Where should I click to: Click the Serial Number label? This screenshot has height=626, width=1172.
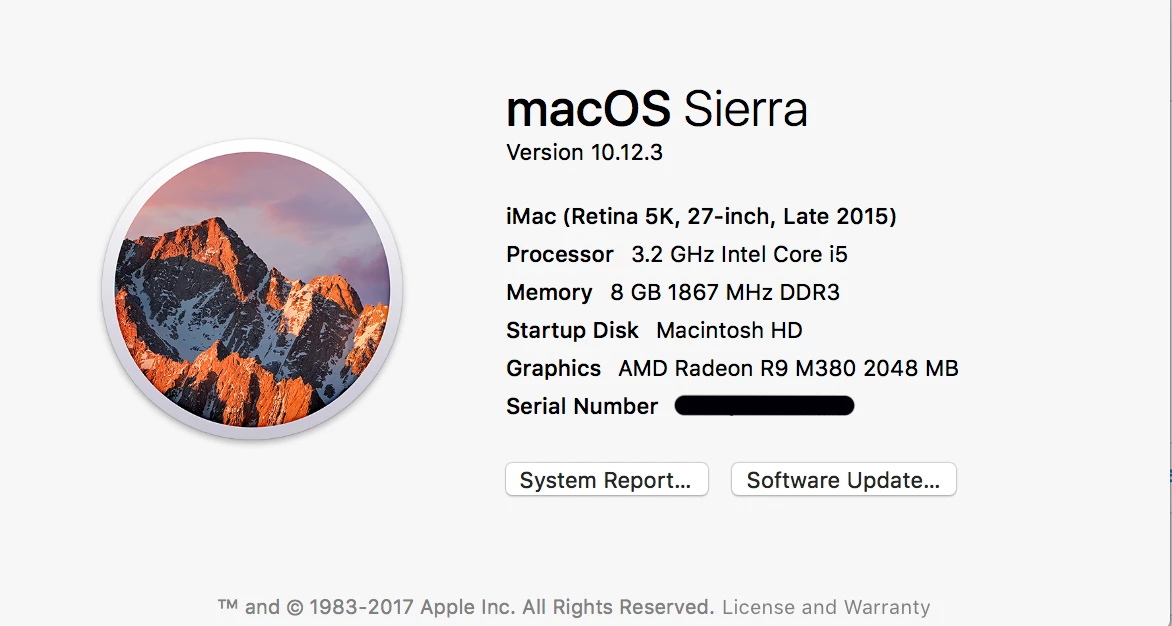tap(582, 406)
